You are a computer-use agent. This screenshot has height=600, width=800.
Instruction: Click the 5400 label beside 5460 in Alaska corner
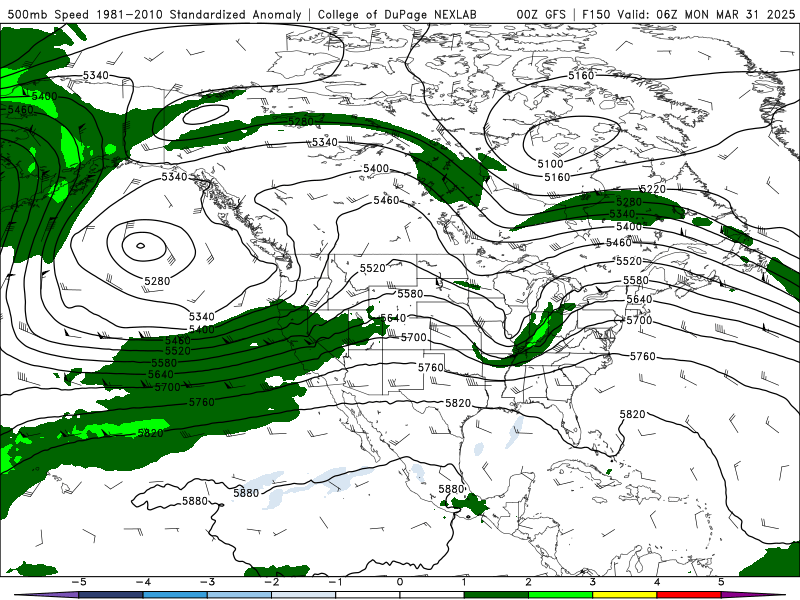point(44,96)
